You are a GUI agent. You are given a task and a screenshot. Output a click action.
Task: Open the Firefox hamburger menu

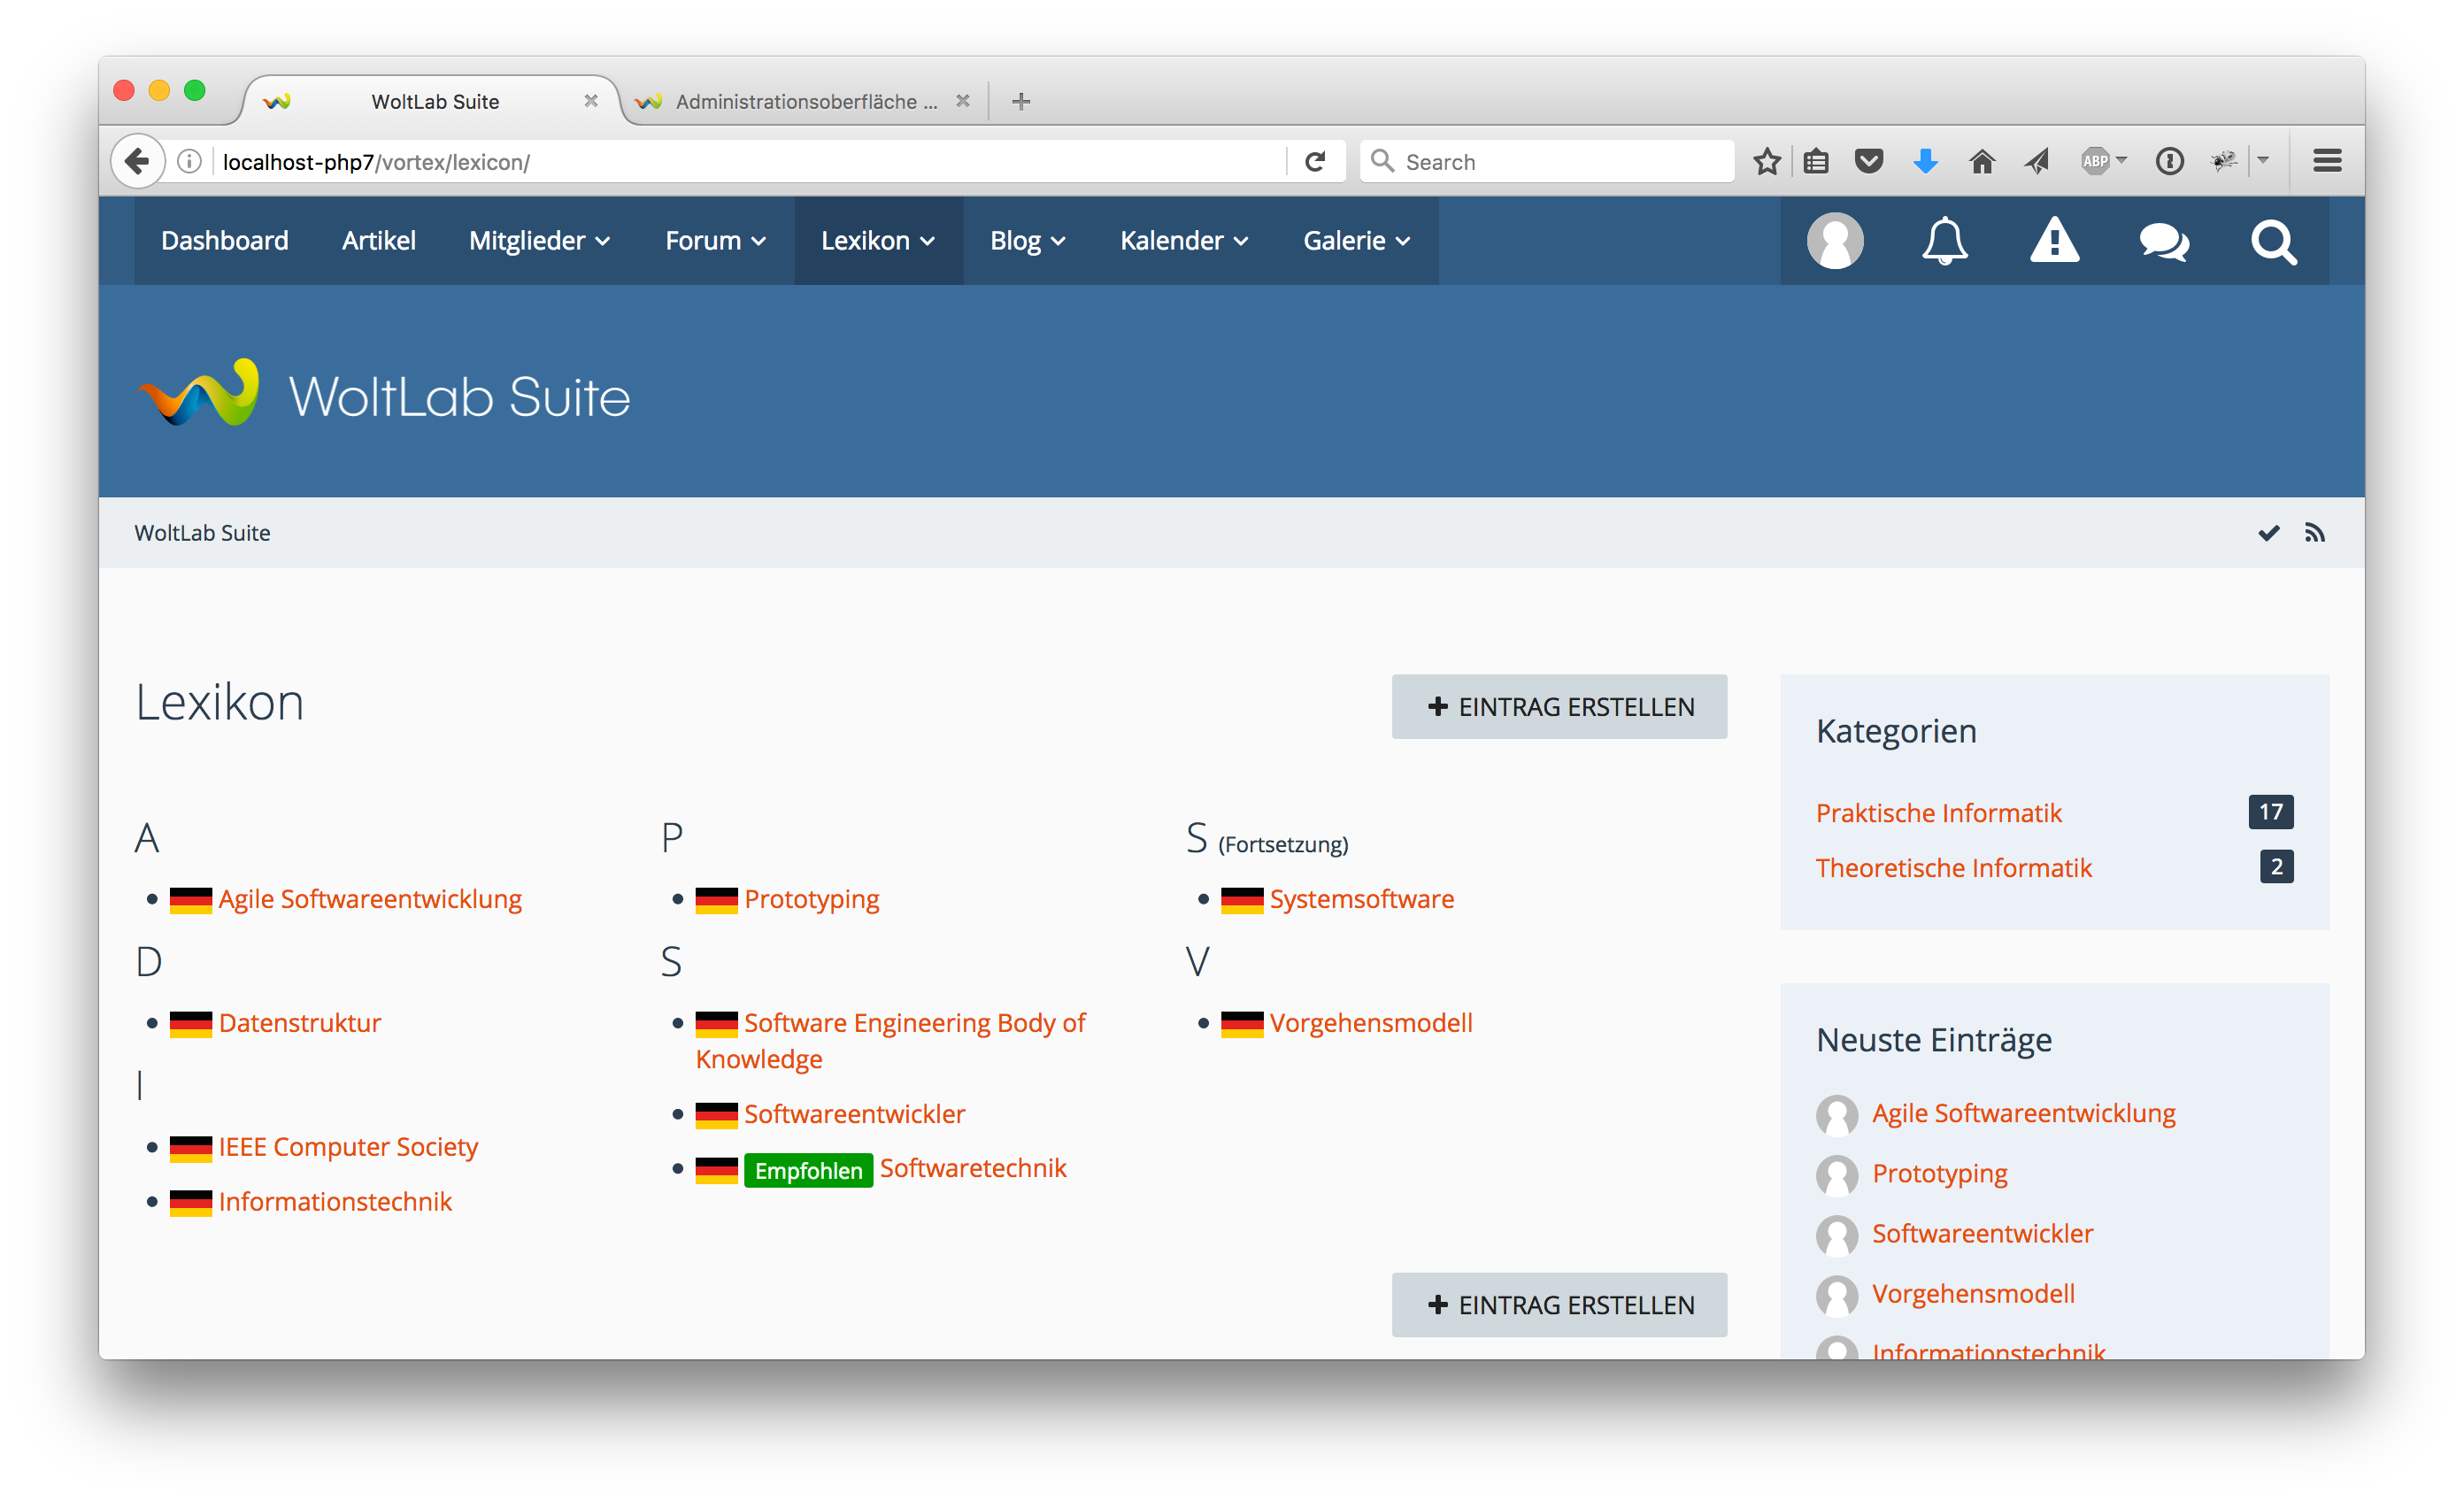(x=2327, y=161)
